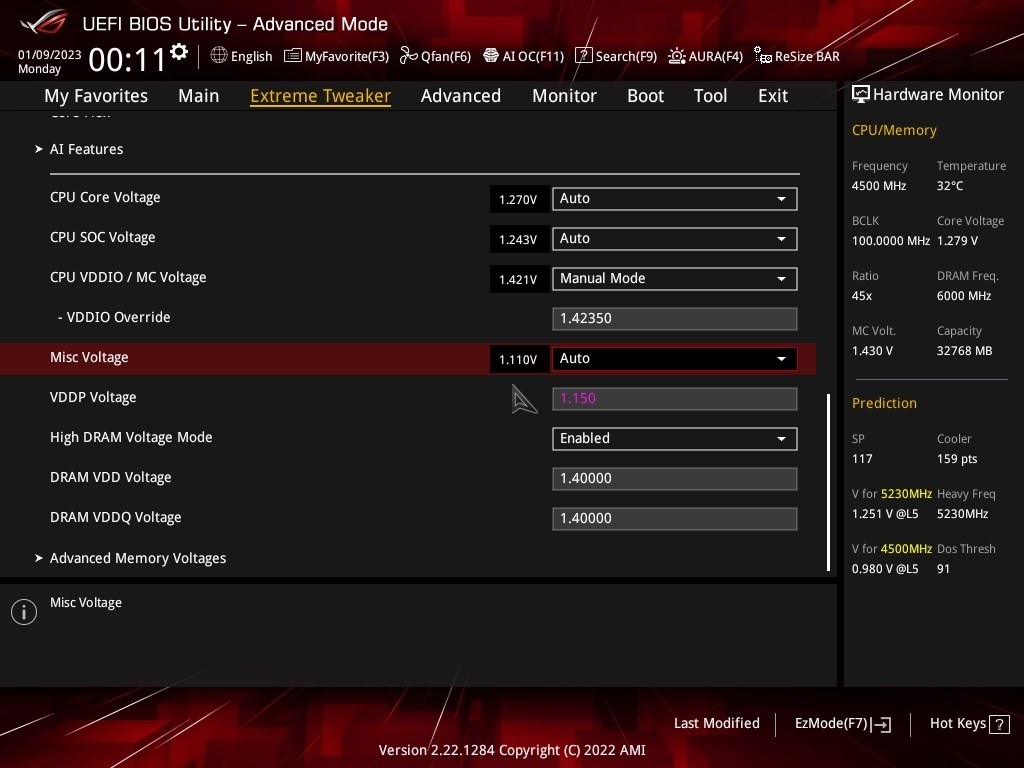Image resolution: width=1024 pixels, height=768 pixels.
Task: Switch to the Tool tab
Action: click(710, 96)
